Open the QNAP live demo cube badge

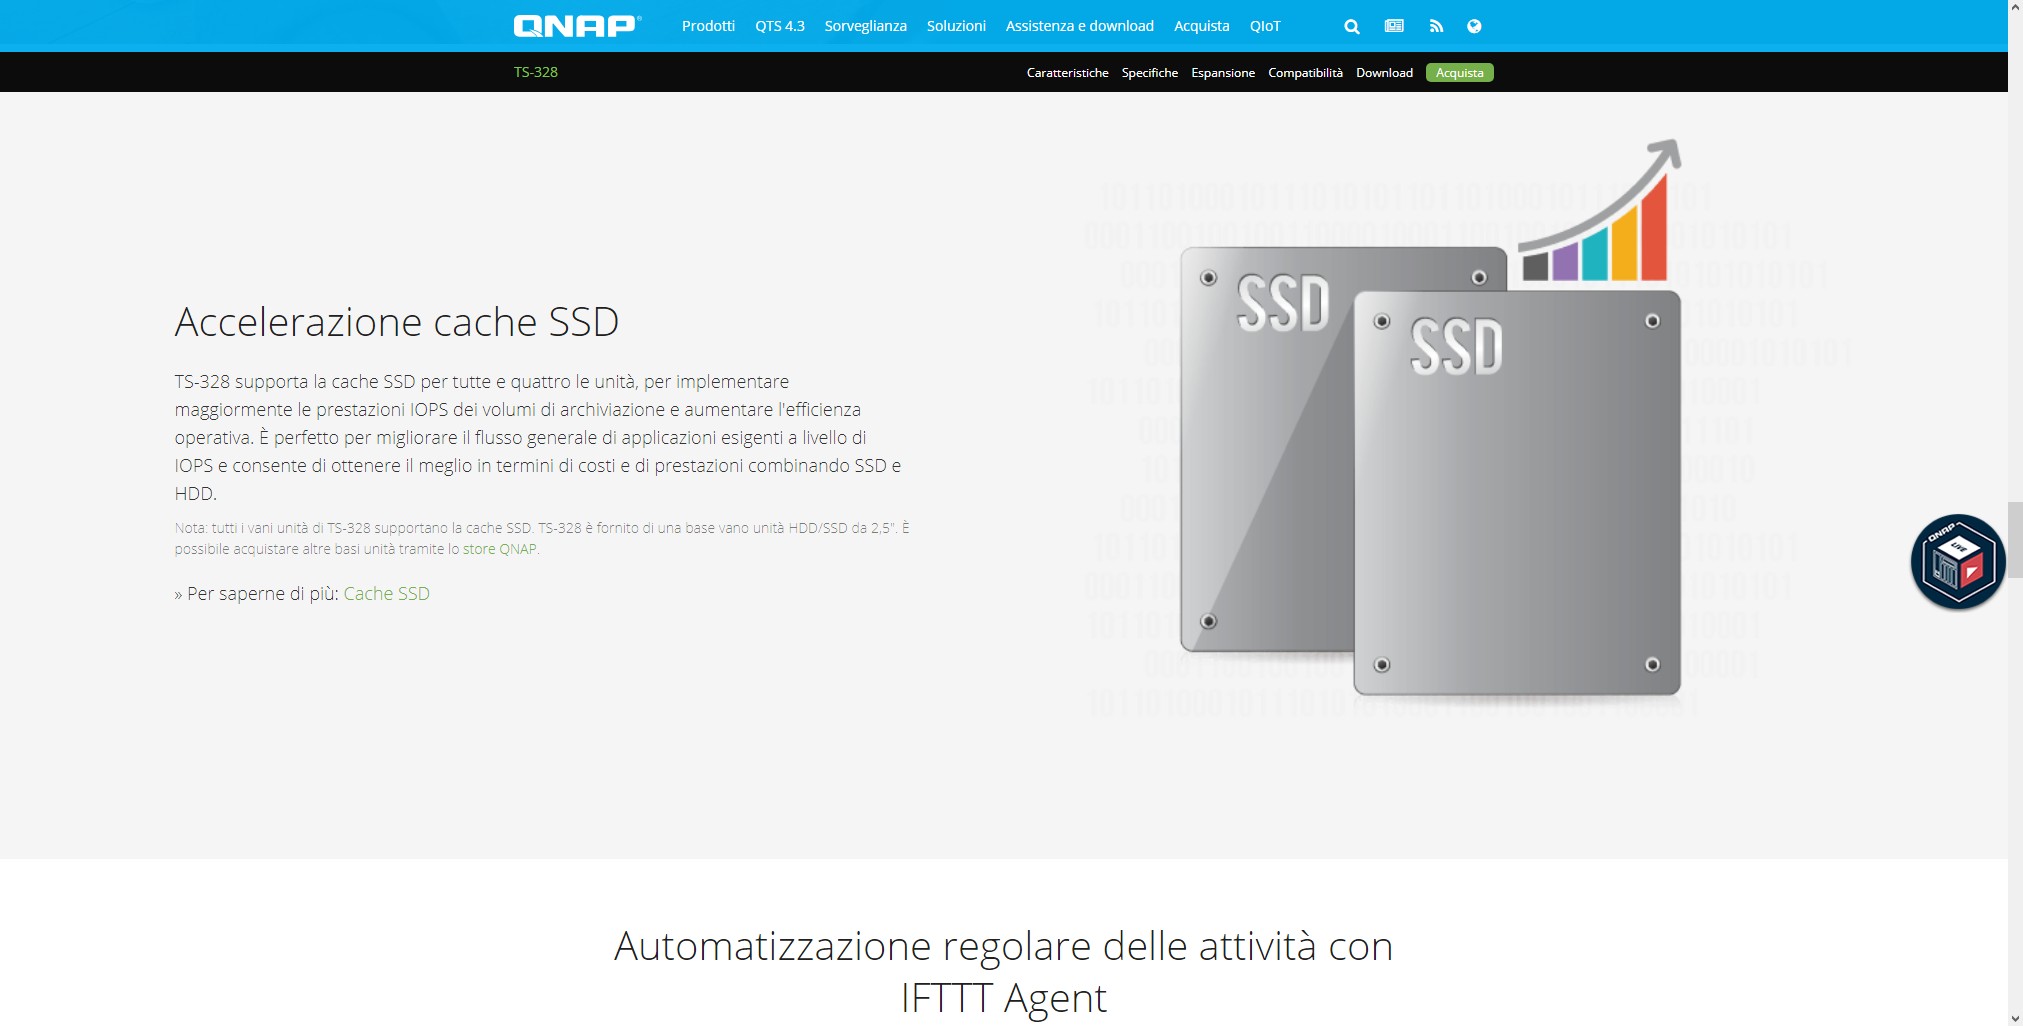pyautogui.click(x=1957, y=562)
